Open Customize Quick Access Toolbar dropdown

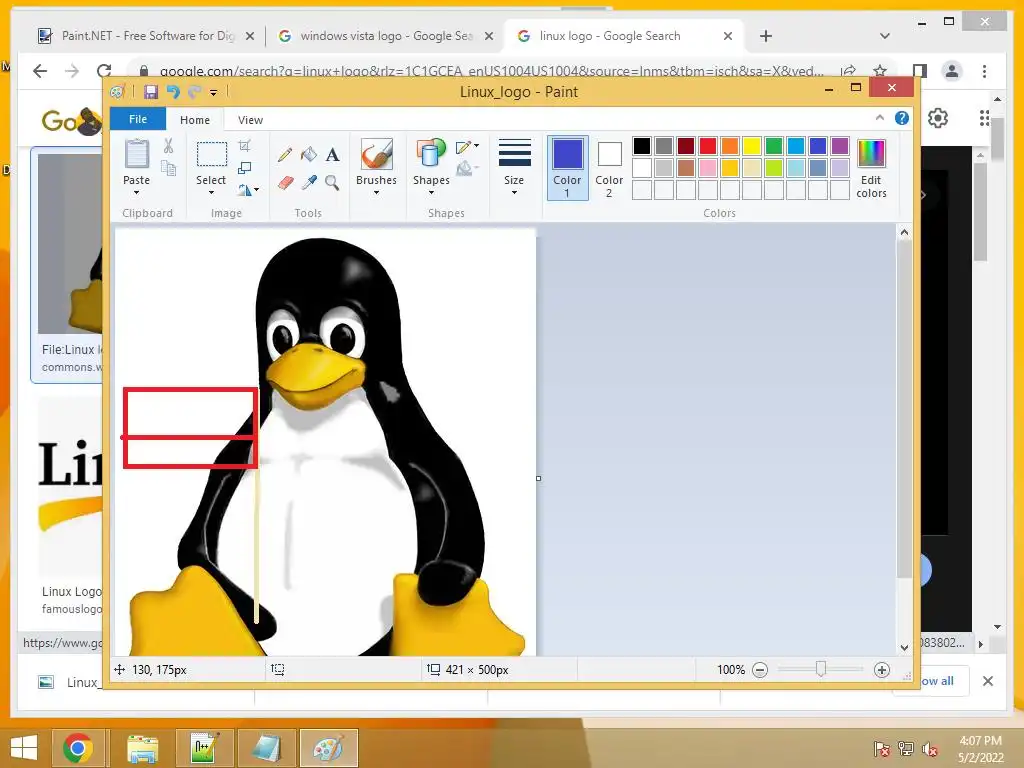point(214,92)
